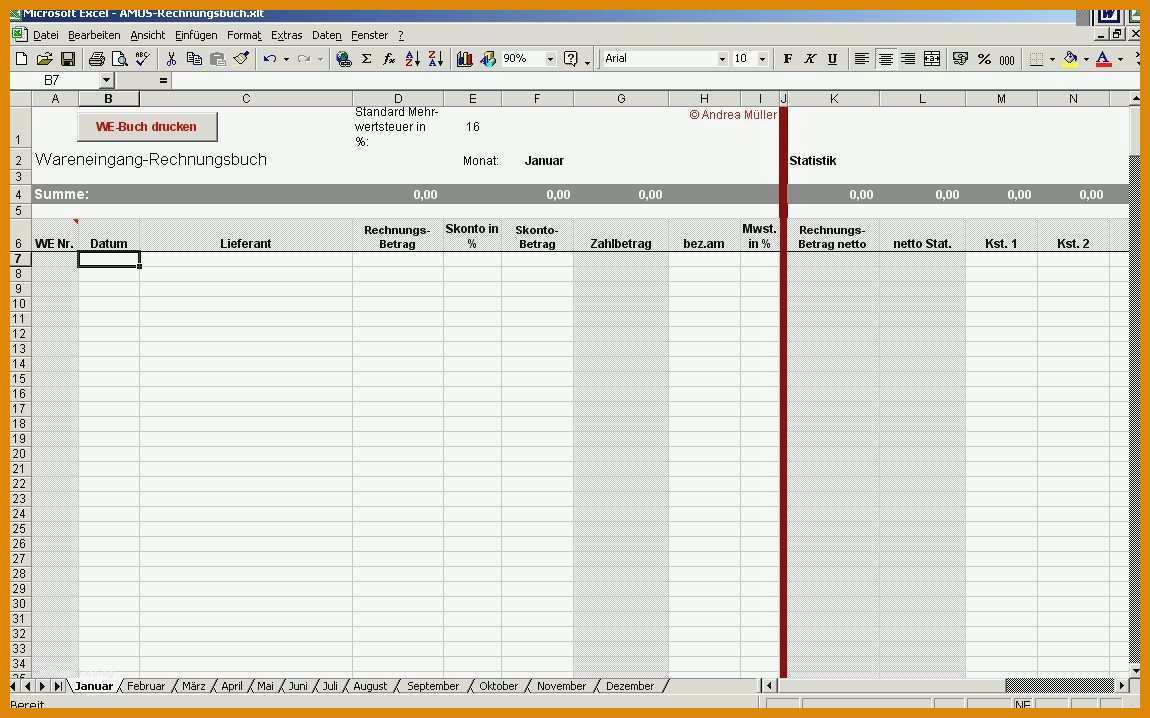Sort descending Z to A
Image resolution: width=1150 pixels, height=718 pixels.
click(436, 59)
